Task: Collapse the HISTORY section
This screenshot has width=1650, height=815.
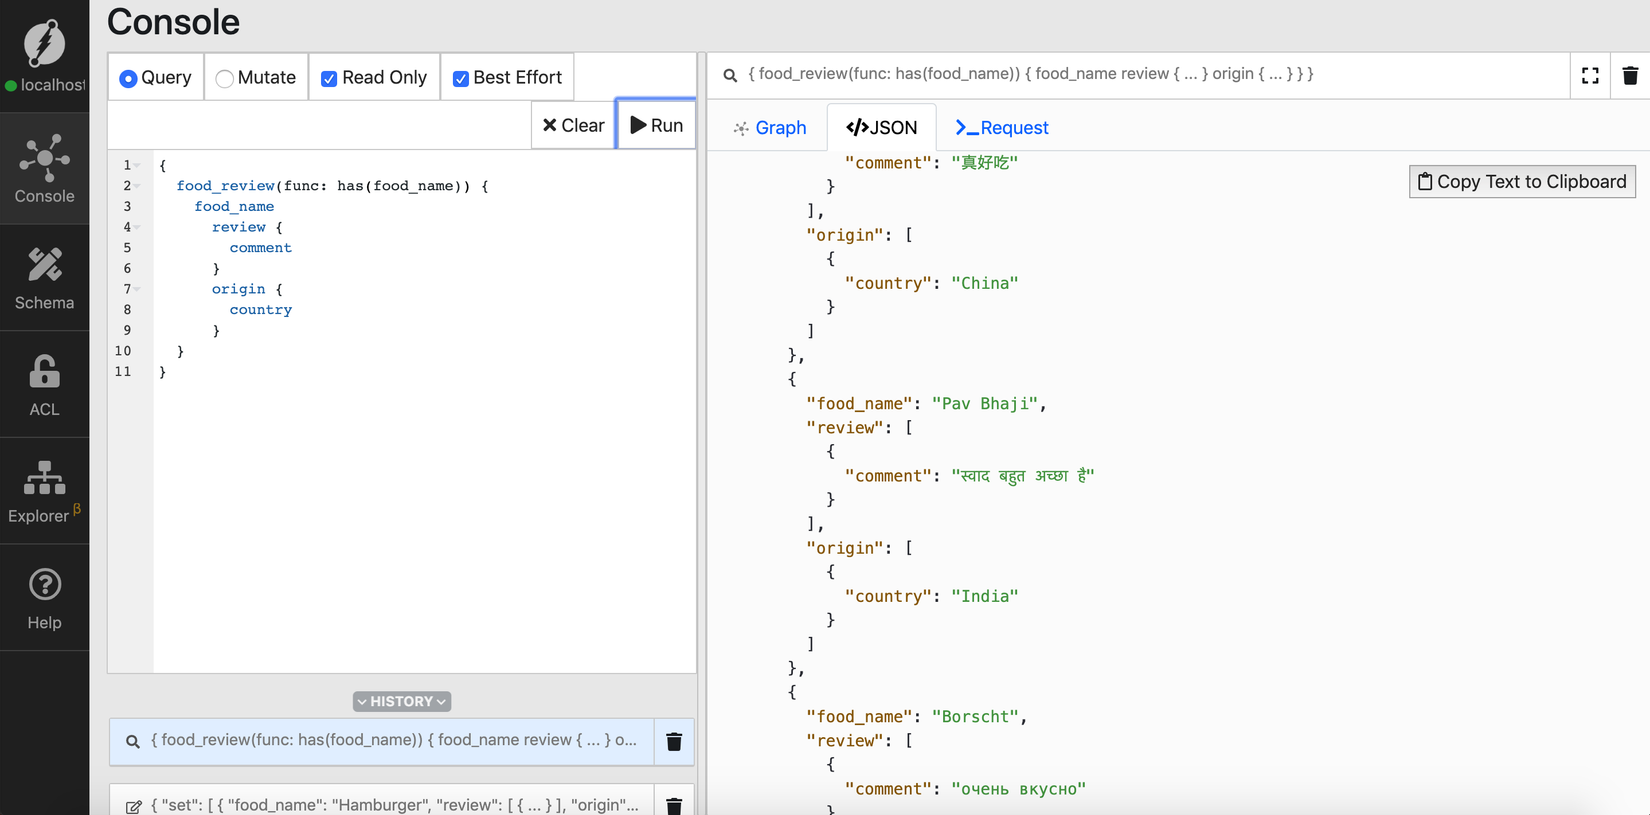Action: coord(402,702)
